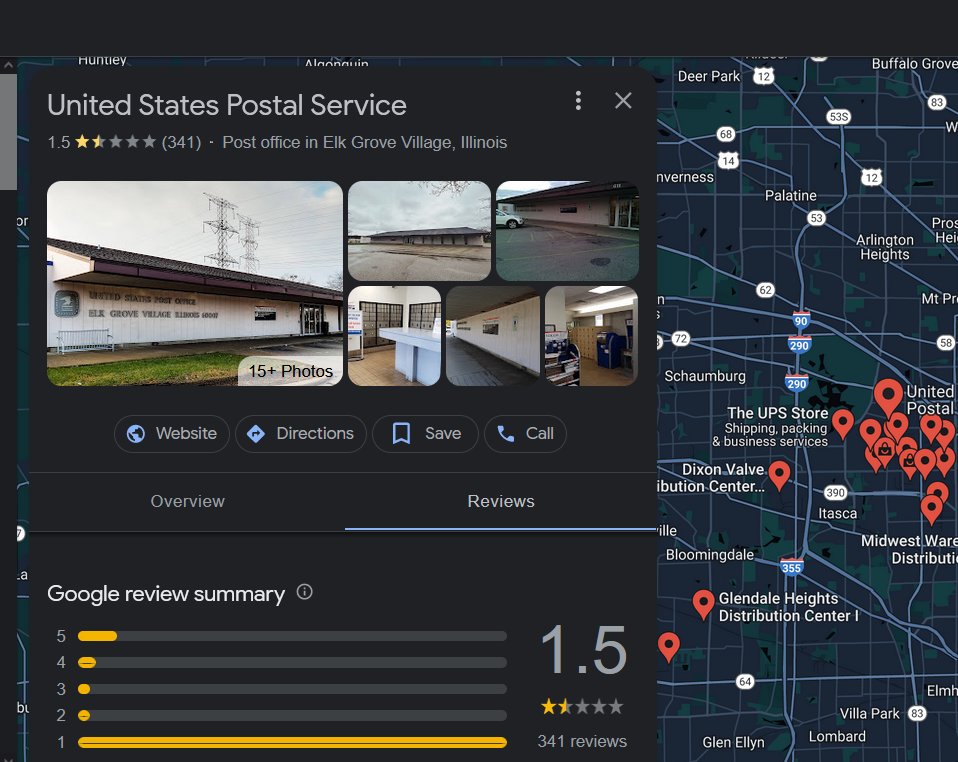Click the left sidebar scrollbar thumb
Viewport: 958px width, 762px height.
pyautogui.click(x=9, y=132)
